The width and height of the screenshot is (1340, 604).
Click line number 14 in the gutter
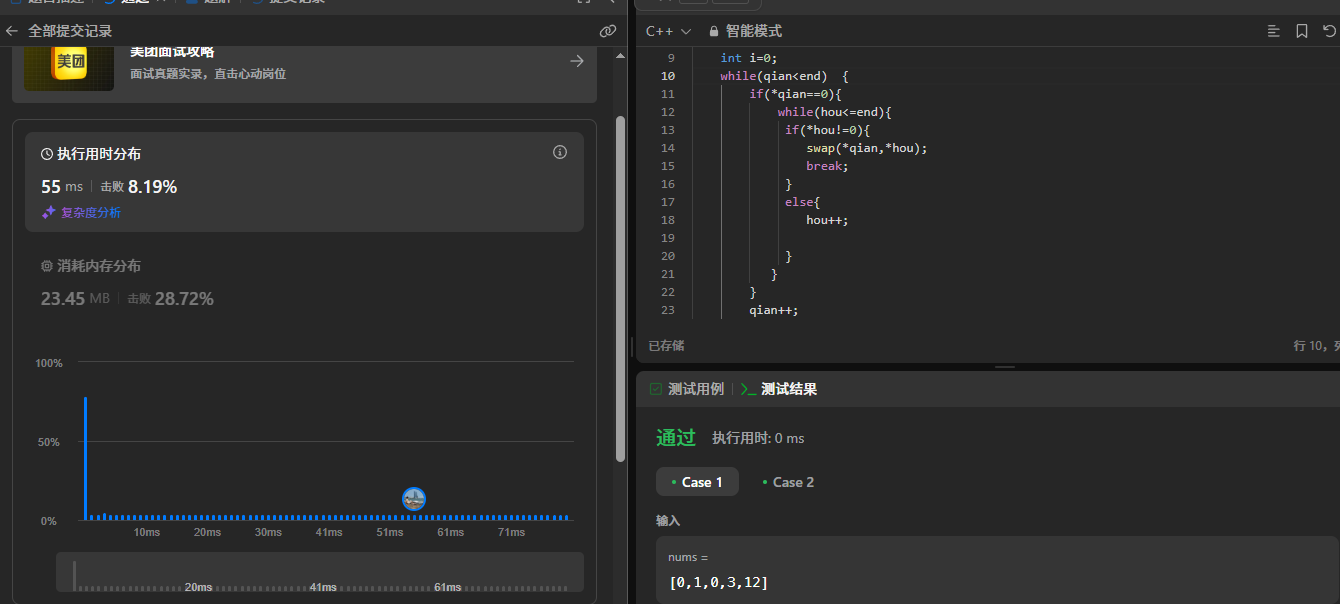(x=668, y=148)
